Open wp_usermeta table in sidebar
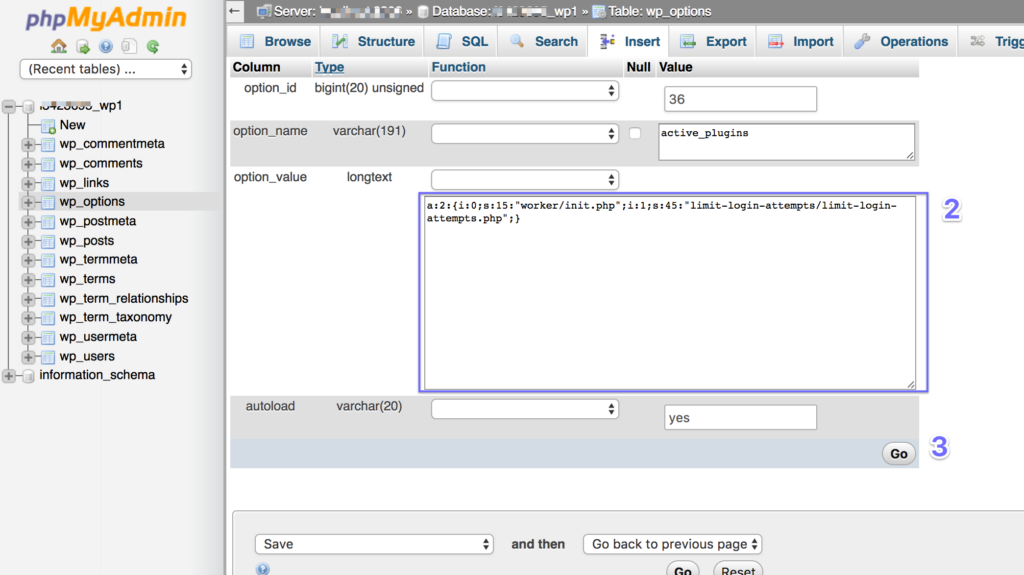Image resolution: width=1024 pixels, height=575 pixels. (98, 337)
